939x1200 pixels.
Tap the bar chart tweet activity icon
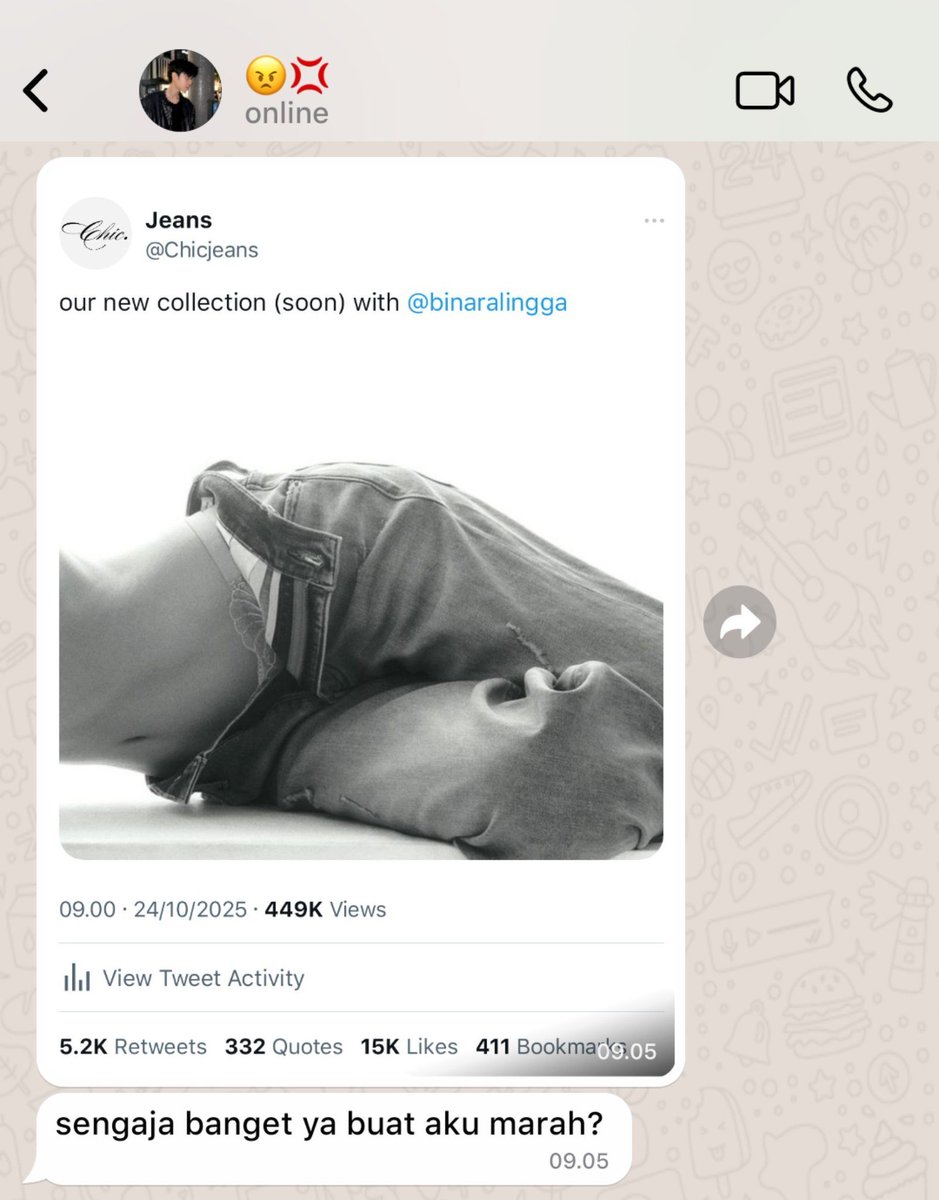(x=77, y=978)
